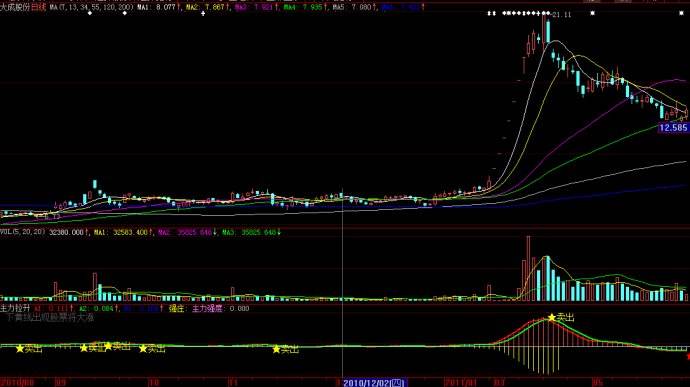
Task: Click the yellow 卖出 star at the indicator peak
Action: pyautogui.click(x=552, y=317)
